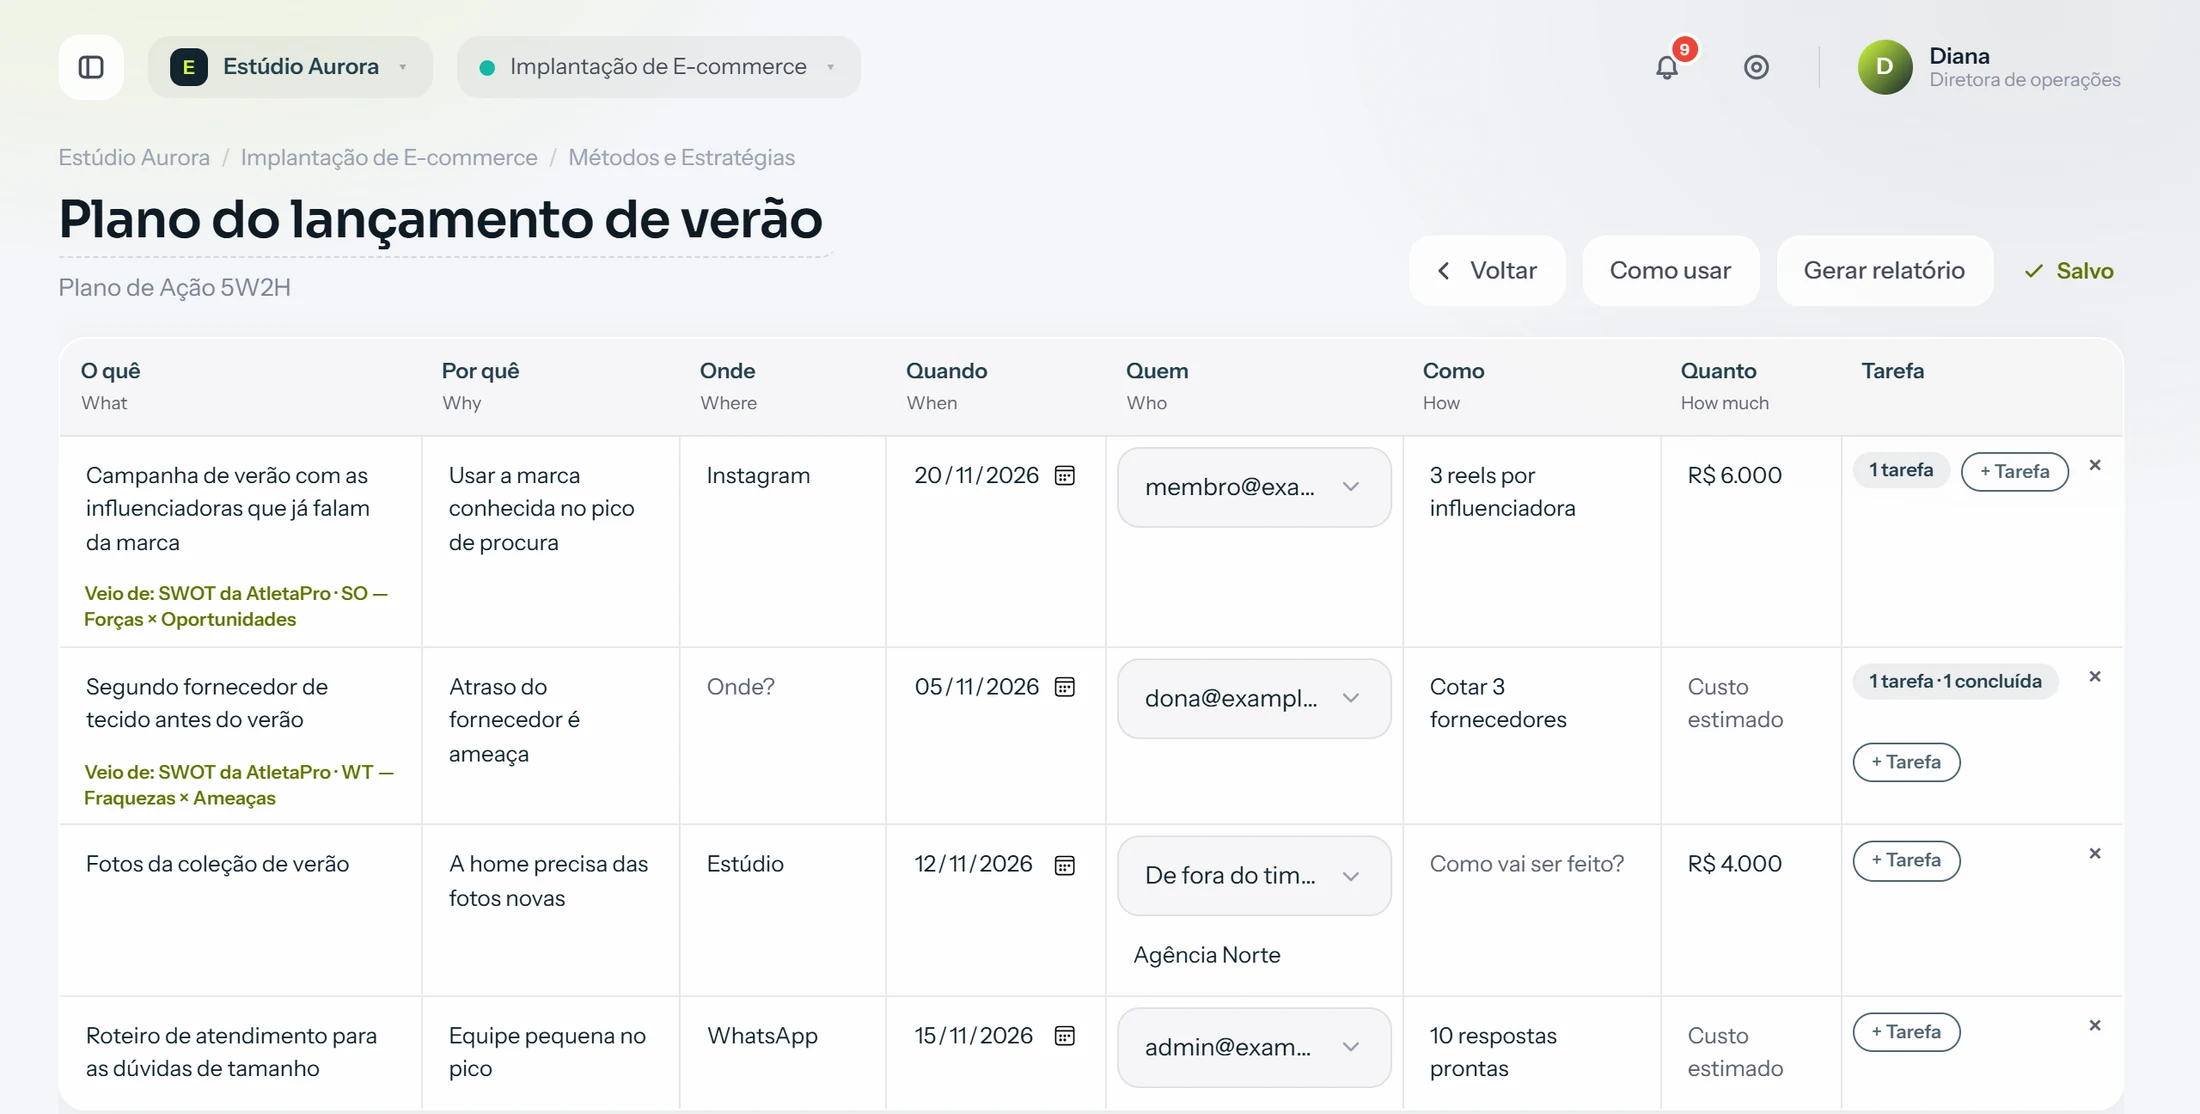Edit the R$ 6.000 cost cell

[x=1751, y=475]
